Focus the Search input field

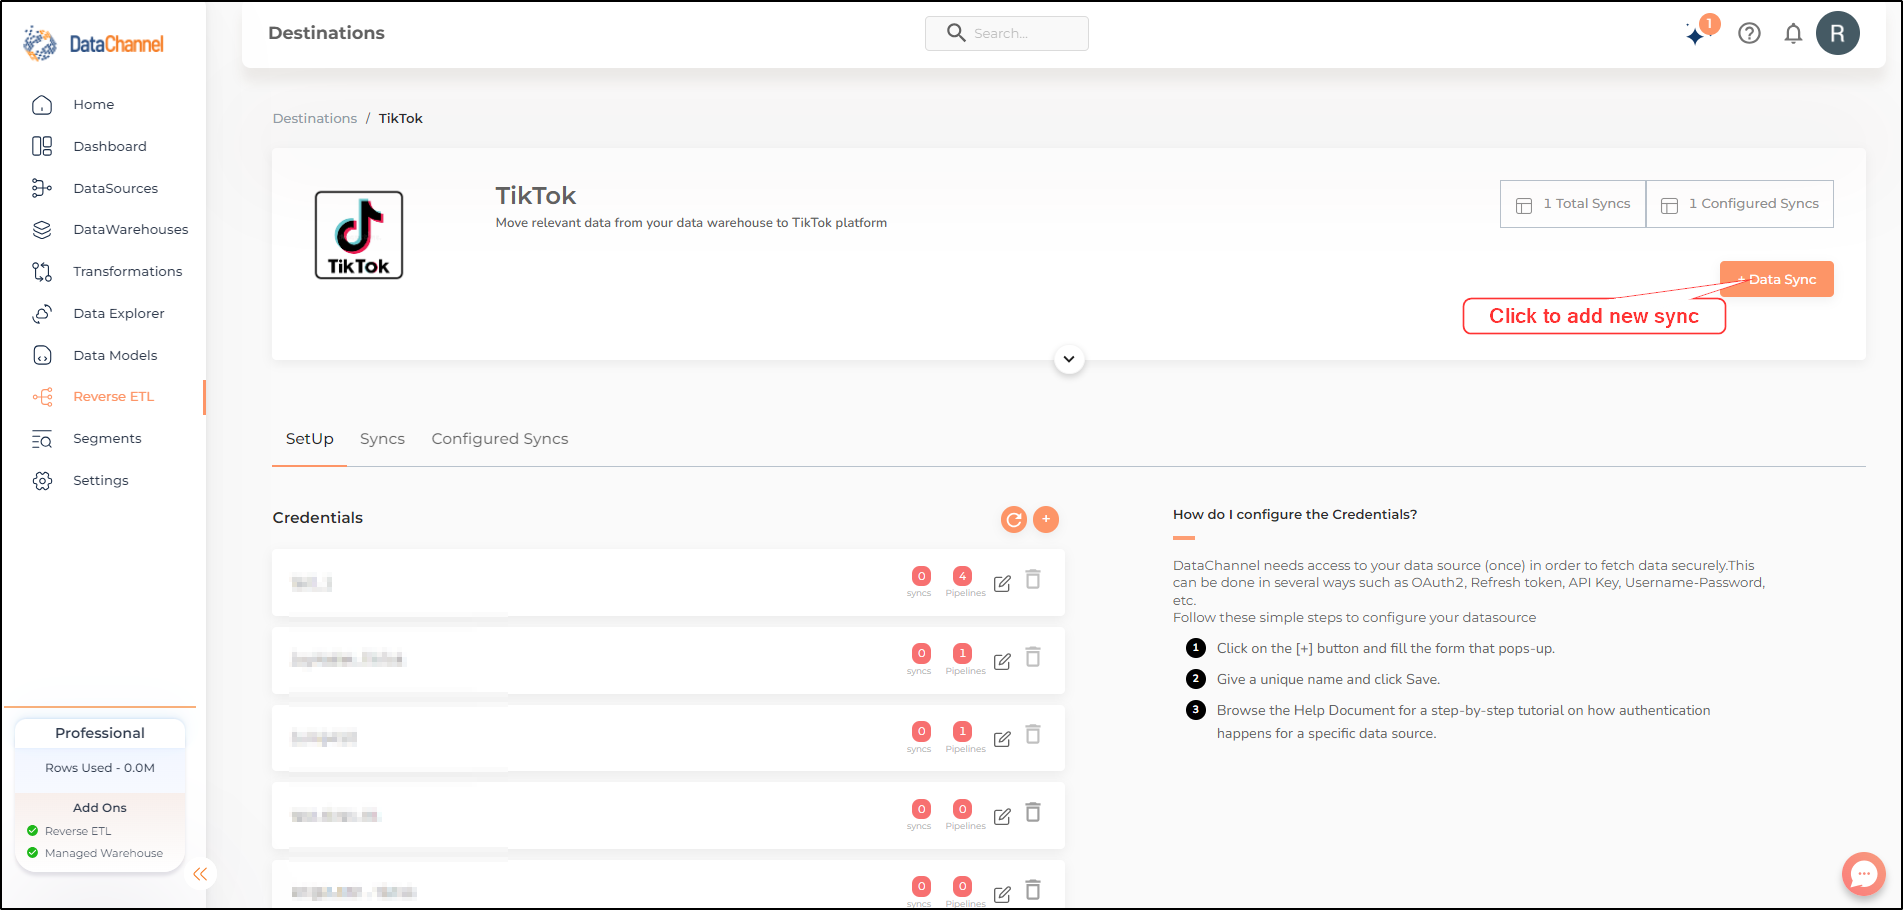(1007, 33)
